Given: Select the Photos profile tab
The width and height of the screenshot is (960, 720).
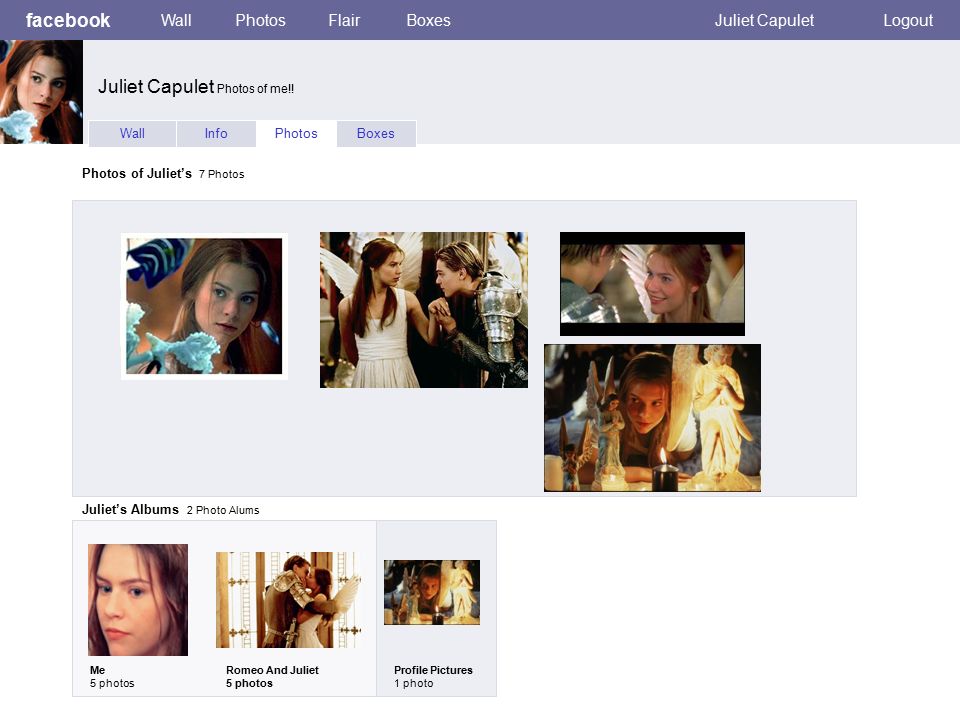Looking at the screenshot, I should pyautogui.click(x=296, y=133).
